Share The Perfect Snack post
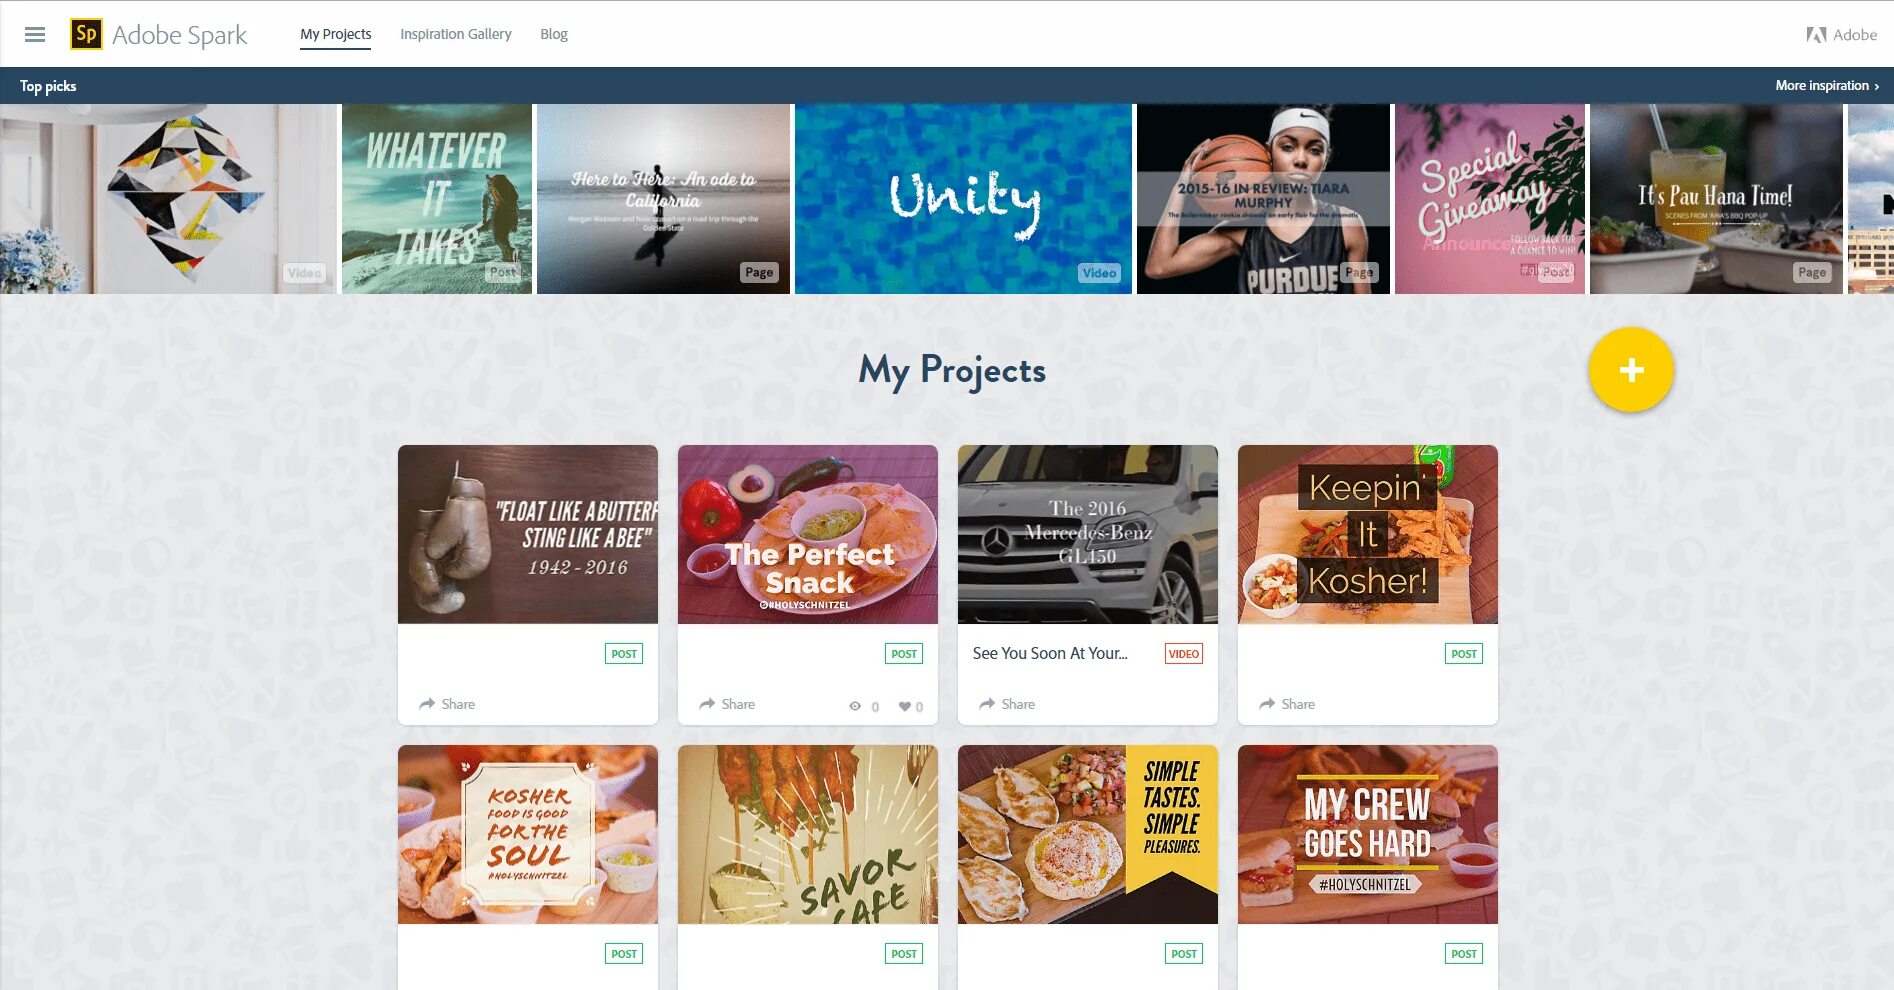Screen dimensions: 1894x990 click(x=727, y=704)
